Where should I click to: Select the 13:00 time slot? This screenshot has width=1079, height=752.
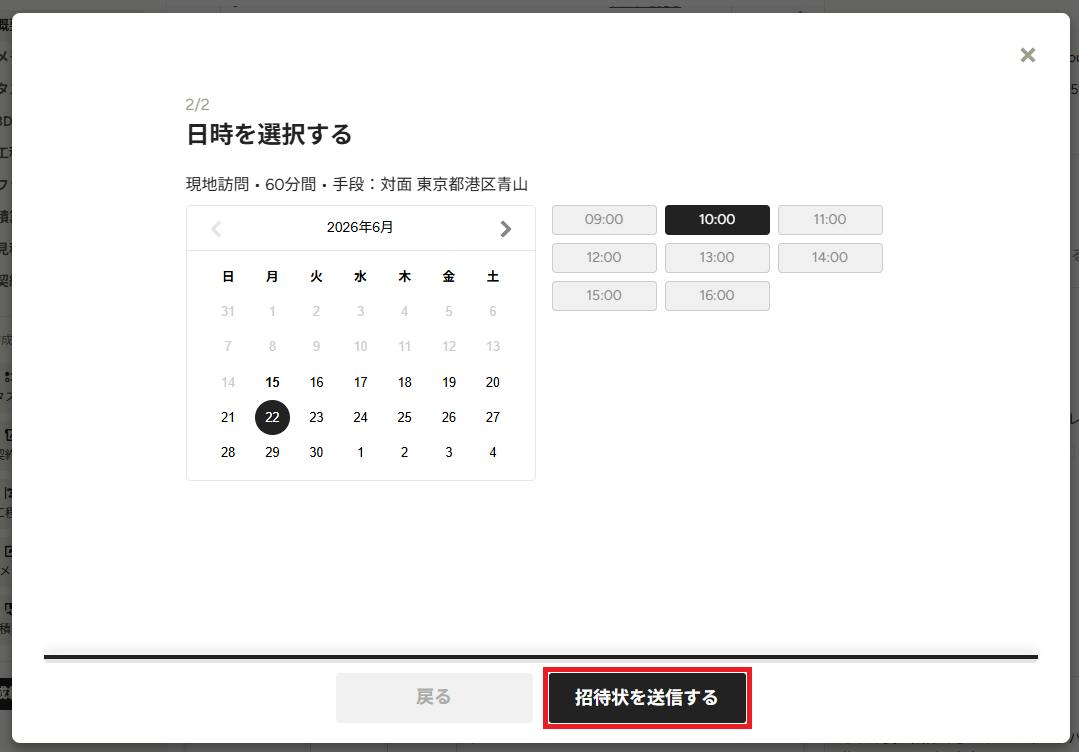tap(717, 257)
